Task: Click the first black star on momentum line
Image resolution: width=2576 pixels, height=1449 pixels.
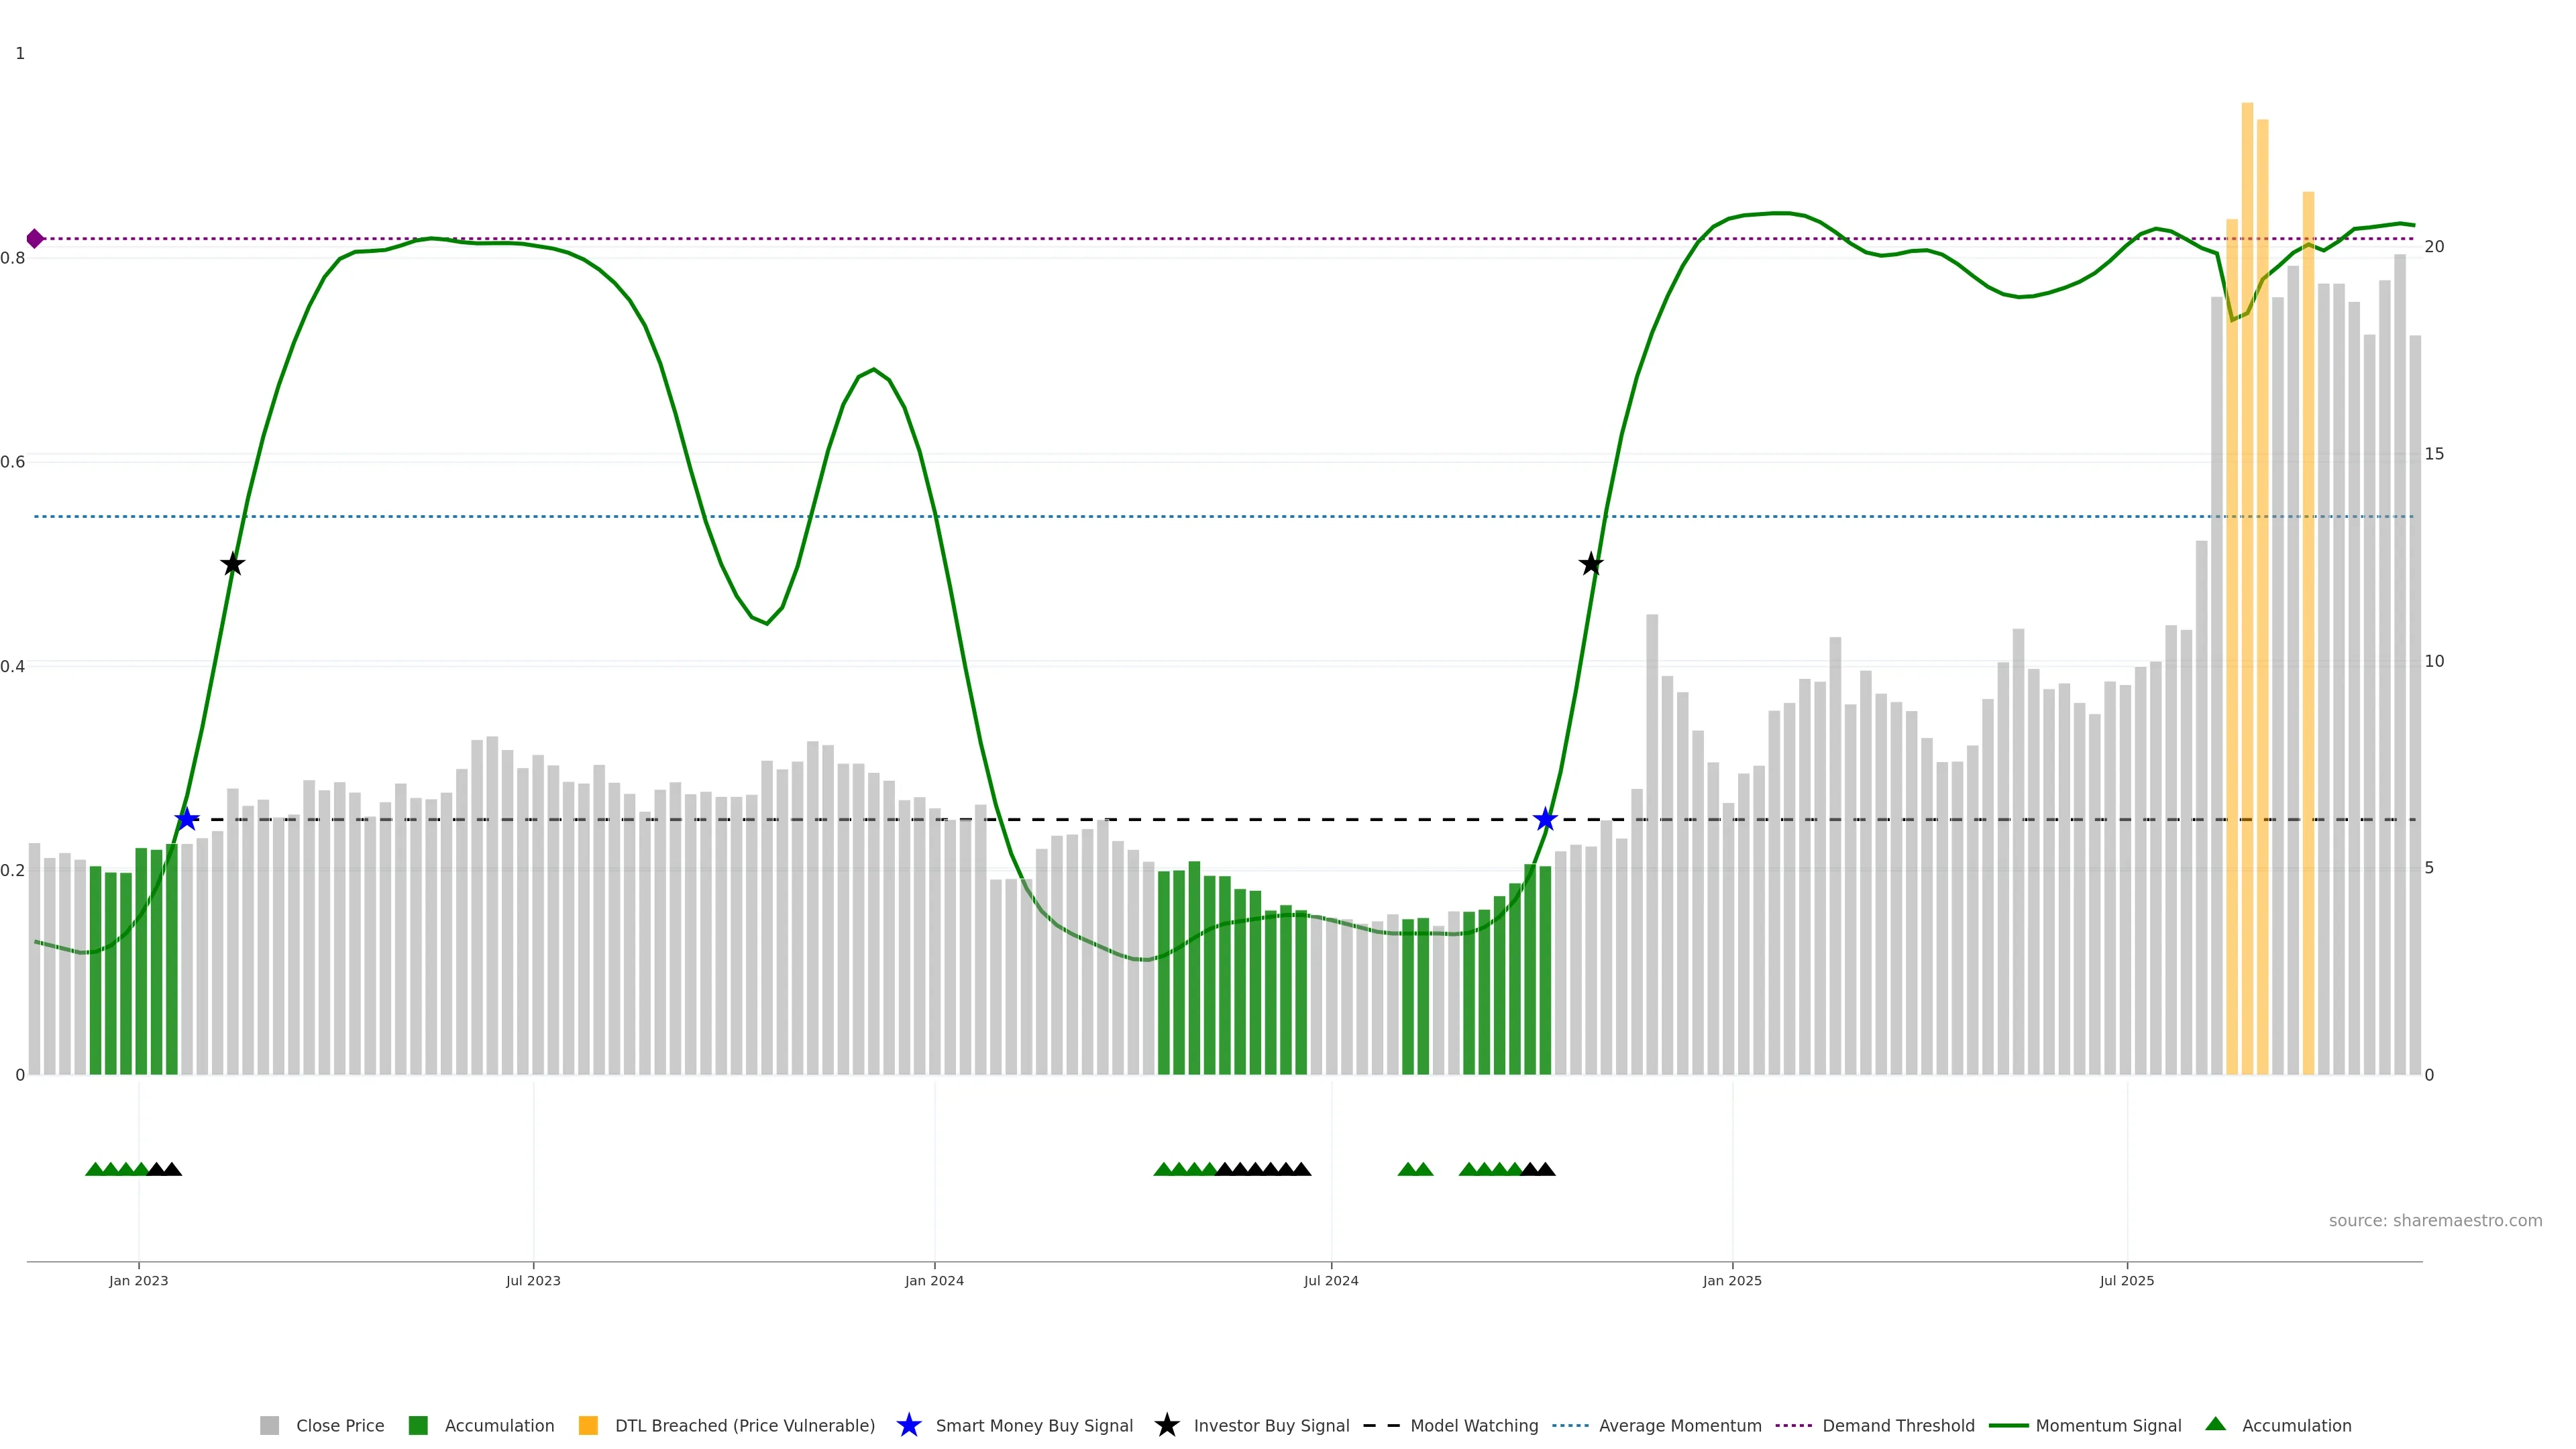Action: pos(232,565)
